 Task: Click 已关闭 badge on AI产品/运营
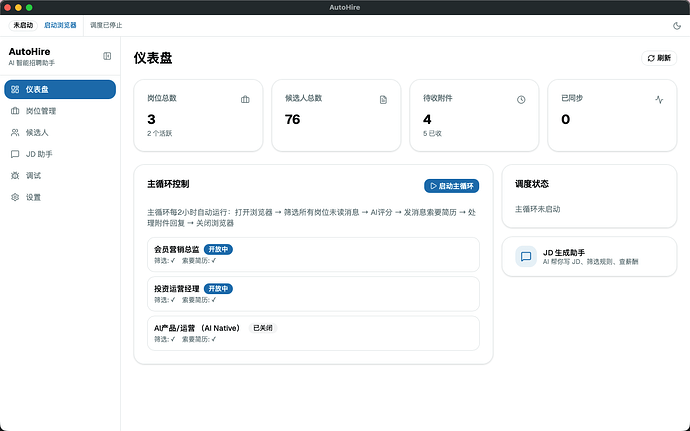tap(263, 328)
